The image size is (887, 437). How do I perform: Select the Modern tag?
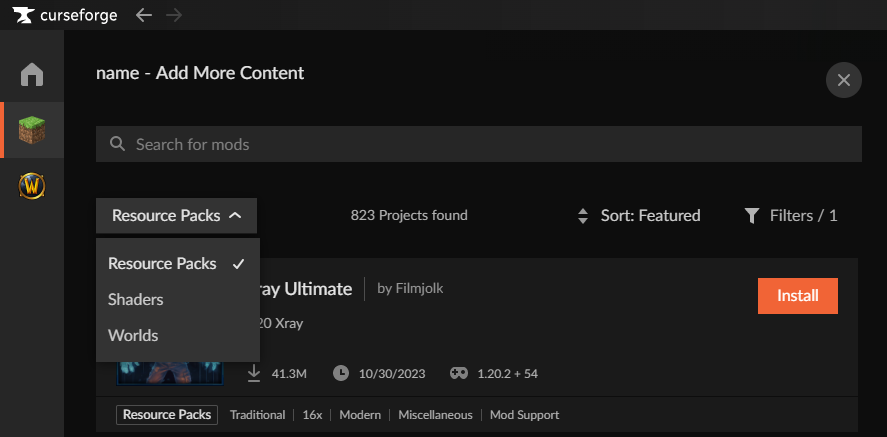360,415
